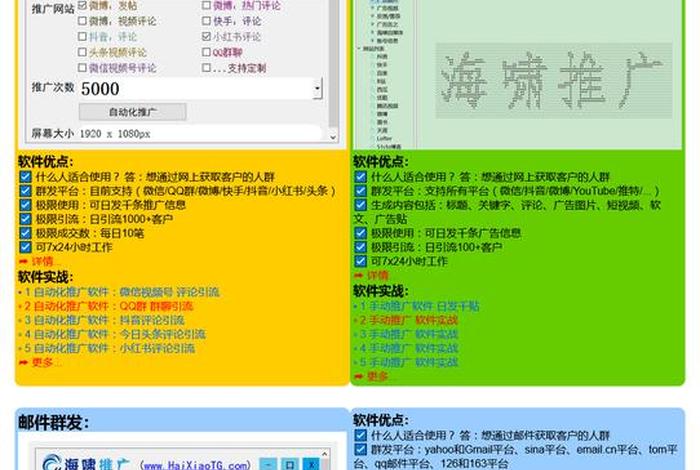Open the 推广次数 dropdown arrow
The width and height of the screenshot is (700, 470).
click(x=317, y=88)
